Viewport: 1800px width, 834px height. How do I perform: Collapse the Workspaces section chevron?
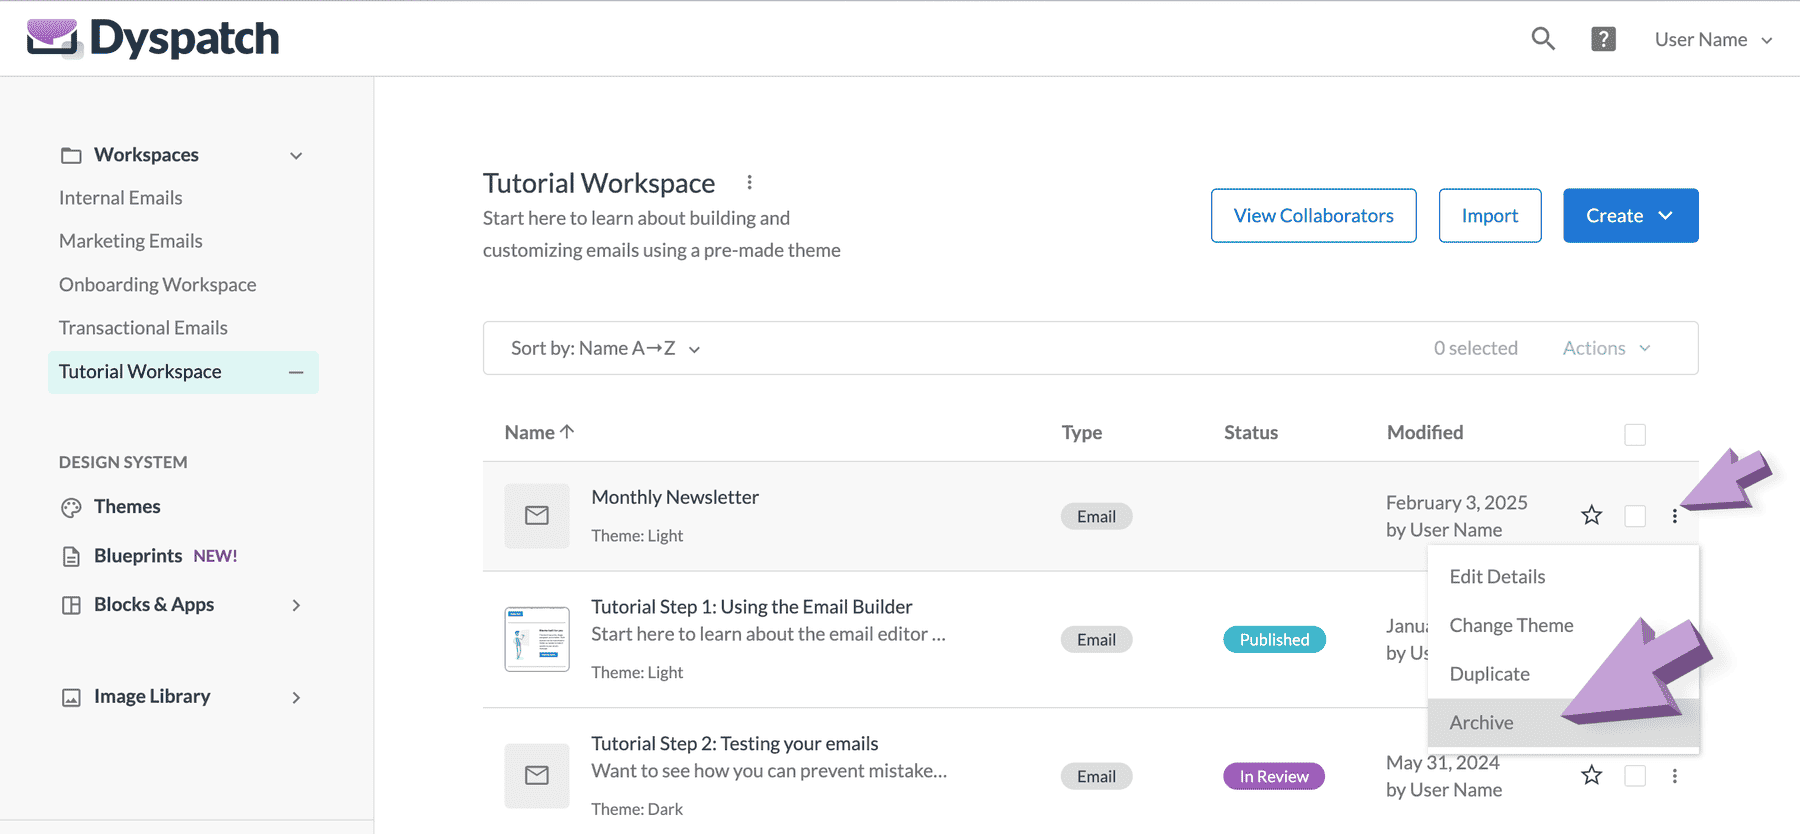[296, 156]
